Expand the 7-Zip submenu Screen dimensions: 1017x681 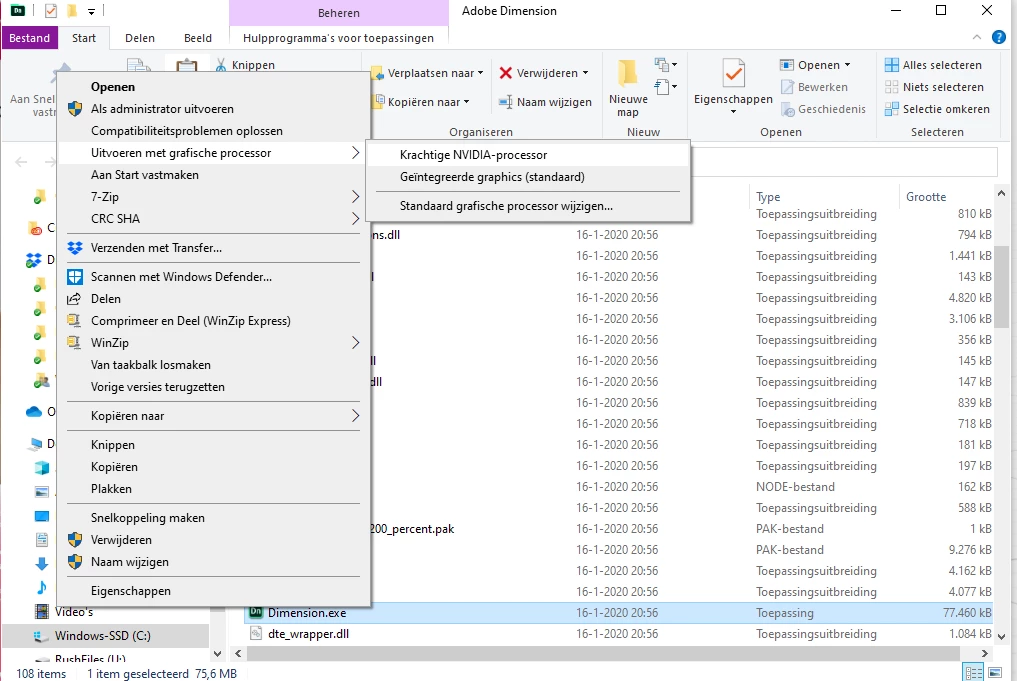click(x=214, y=197)
